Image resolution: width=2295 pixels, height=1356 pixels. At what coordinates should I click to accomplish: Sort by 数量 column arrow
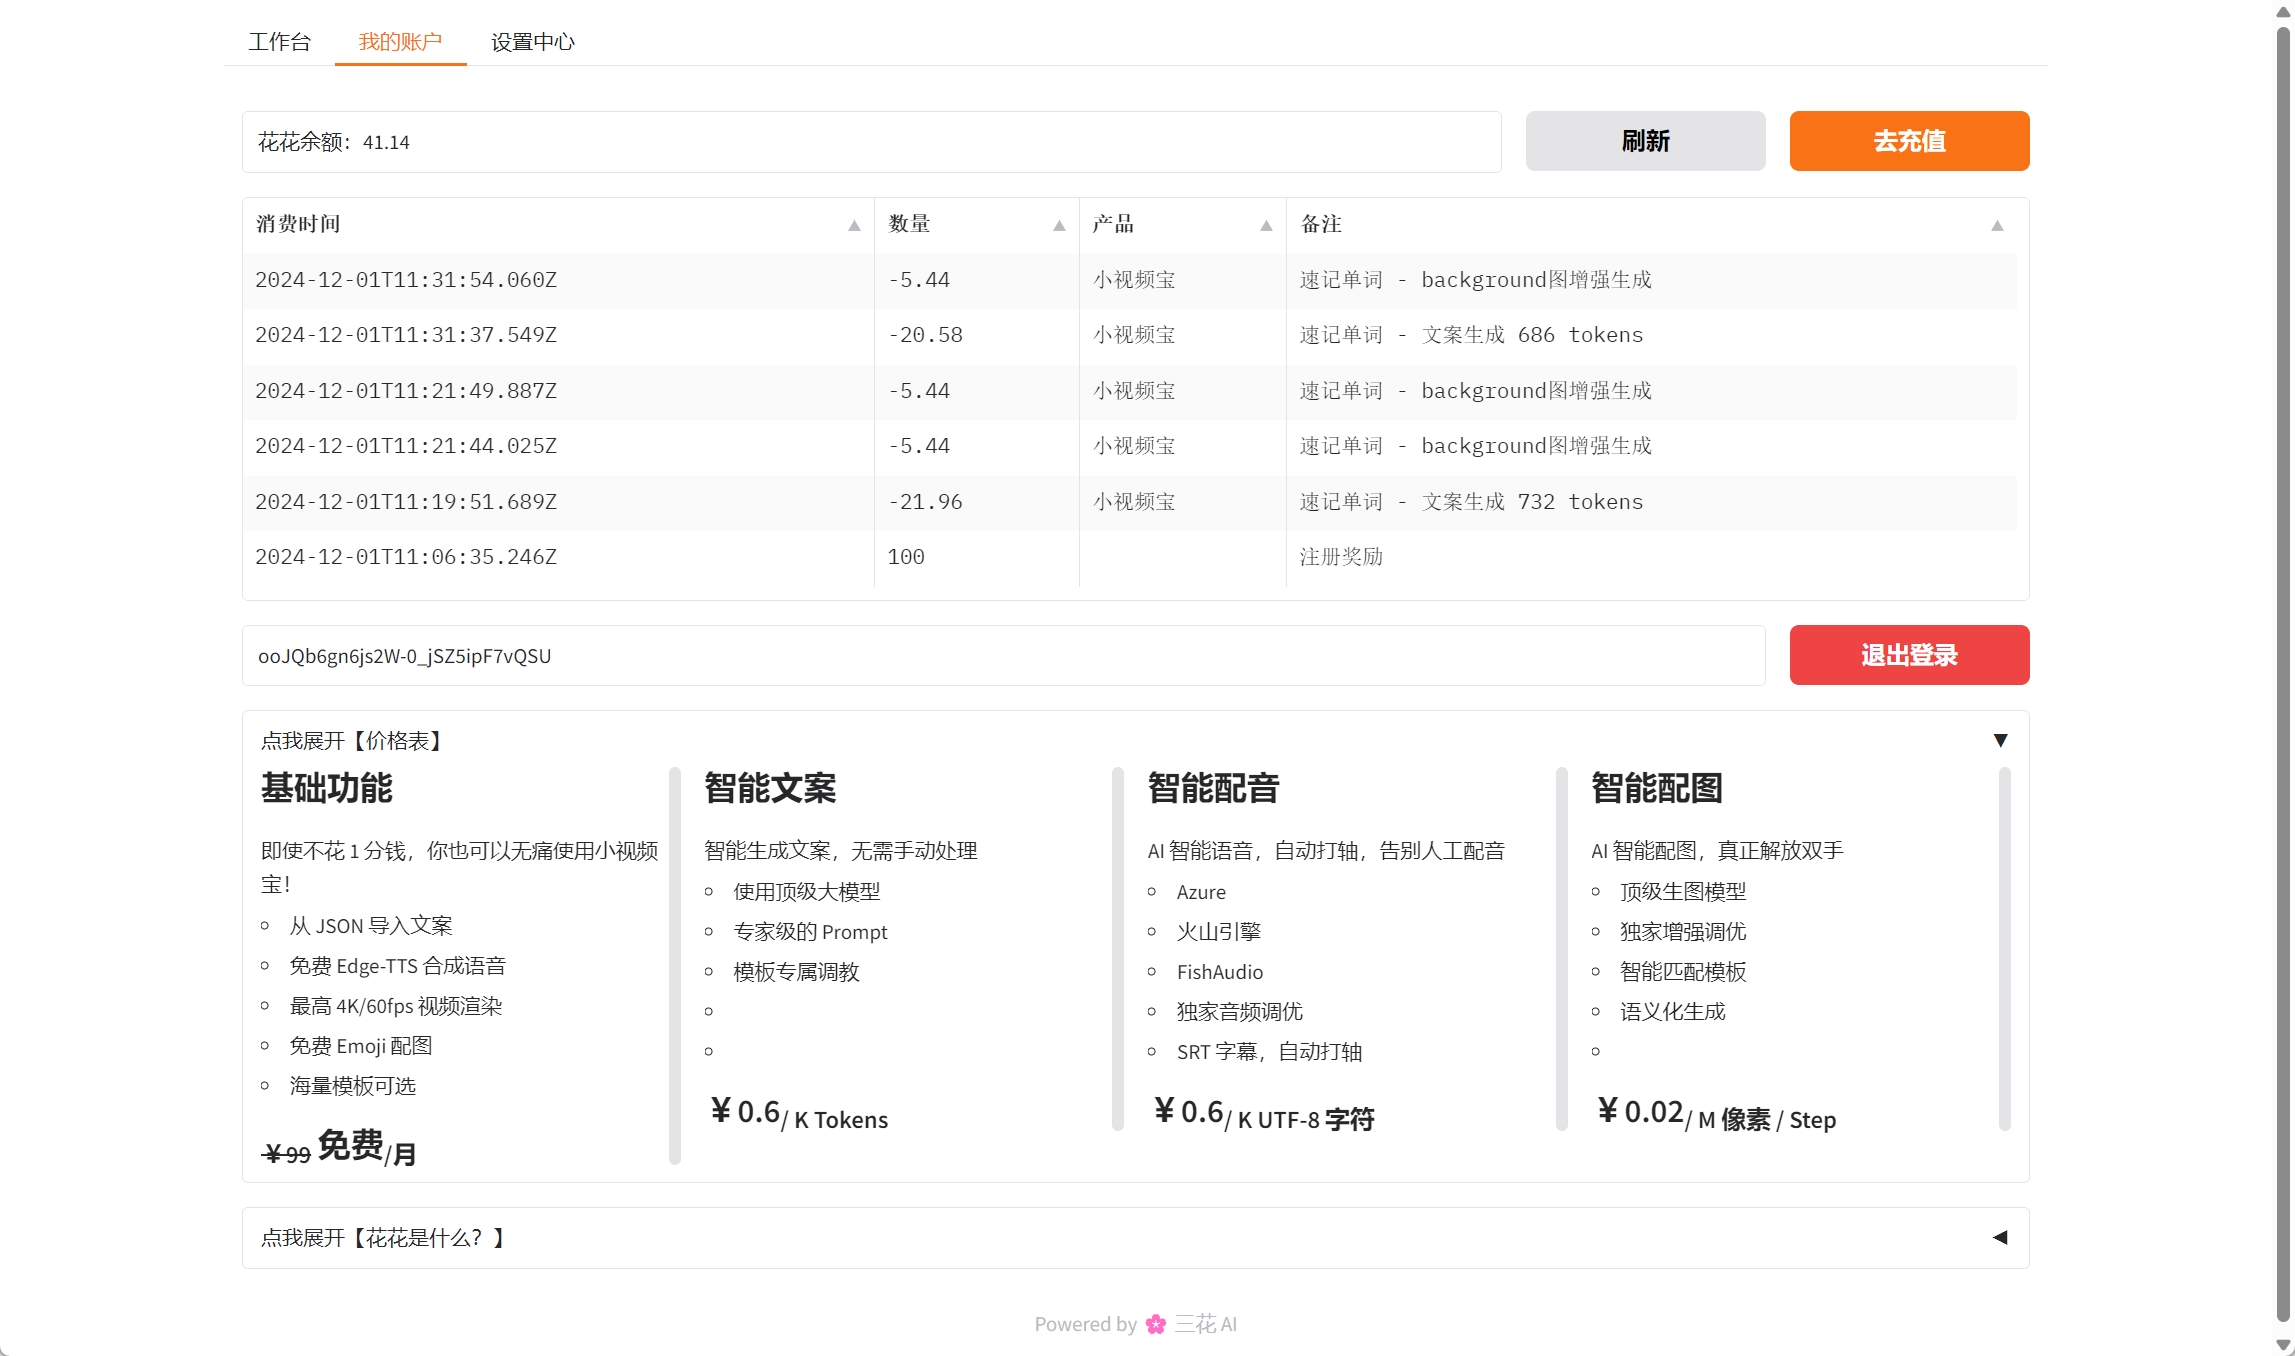click(x=1059, y=226)
